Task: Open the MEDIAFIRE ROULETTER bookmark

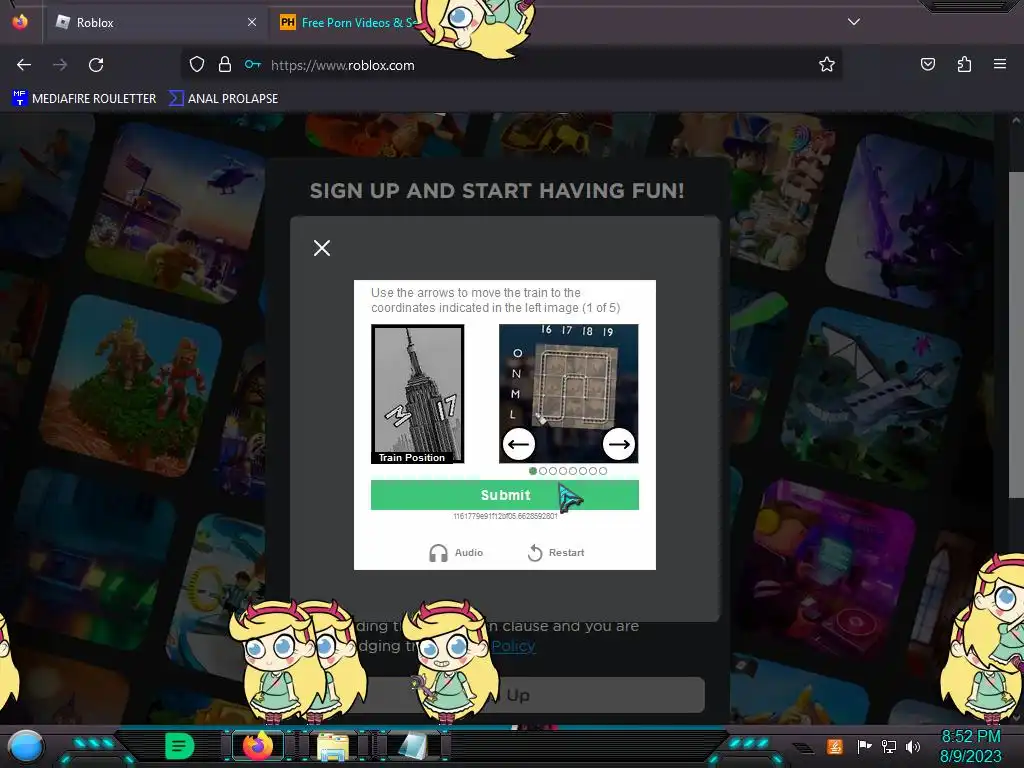Action: 84,99
